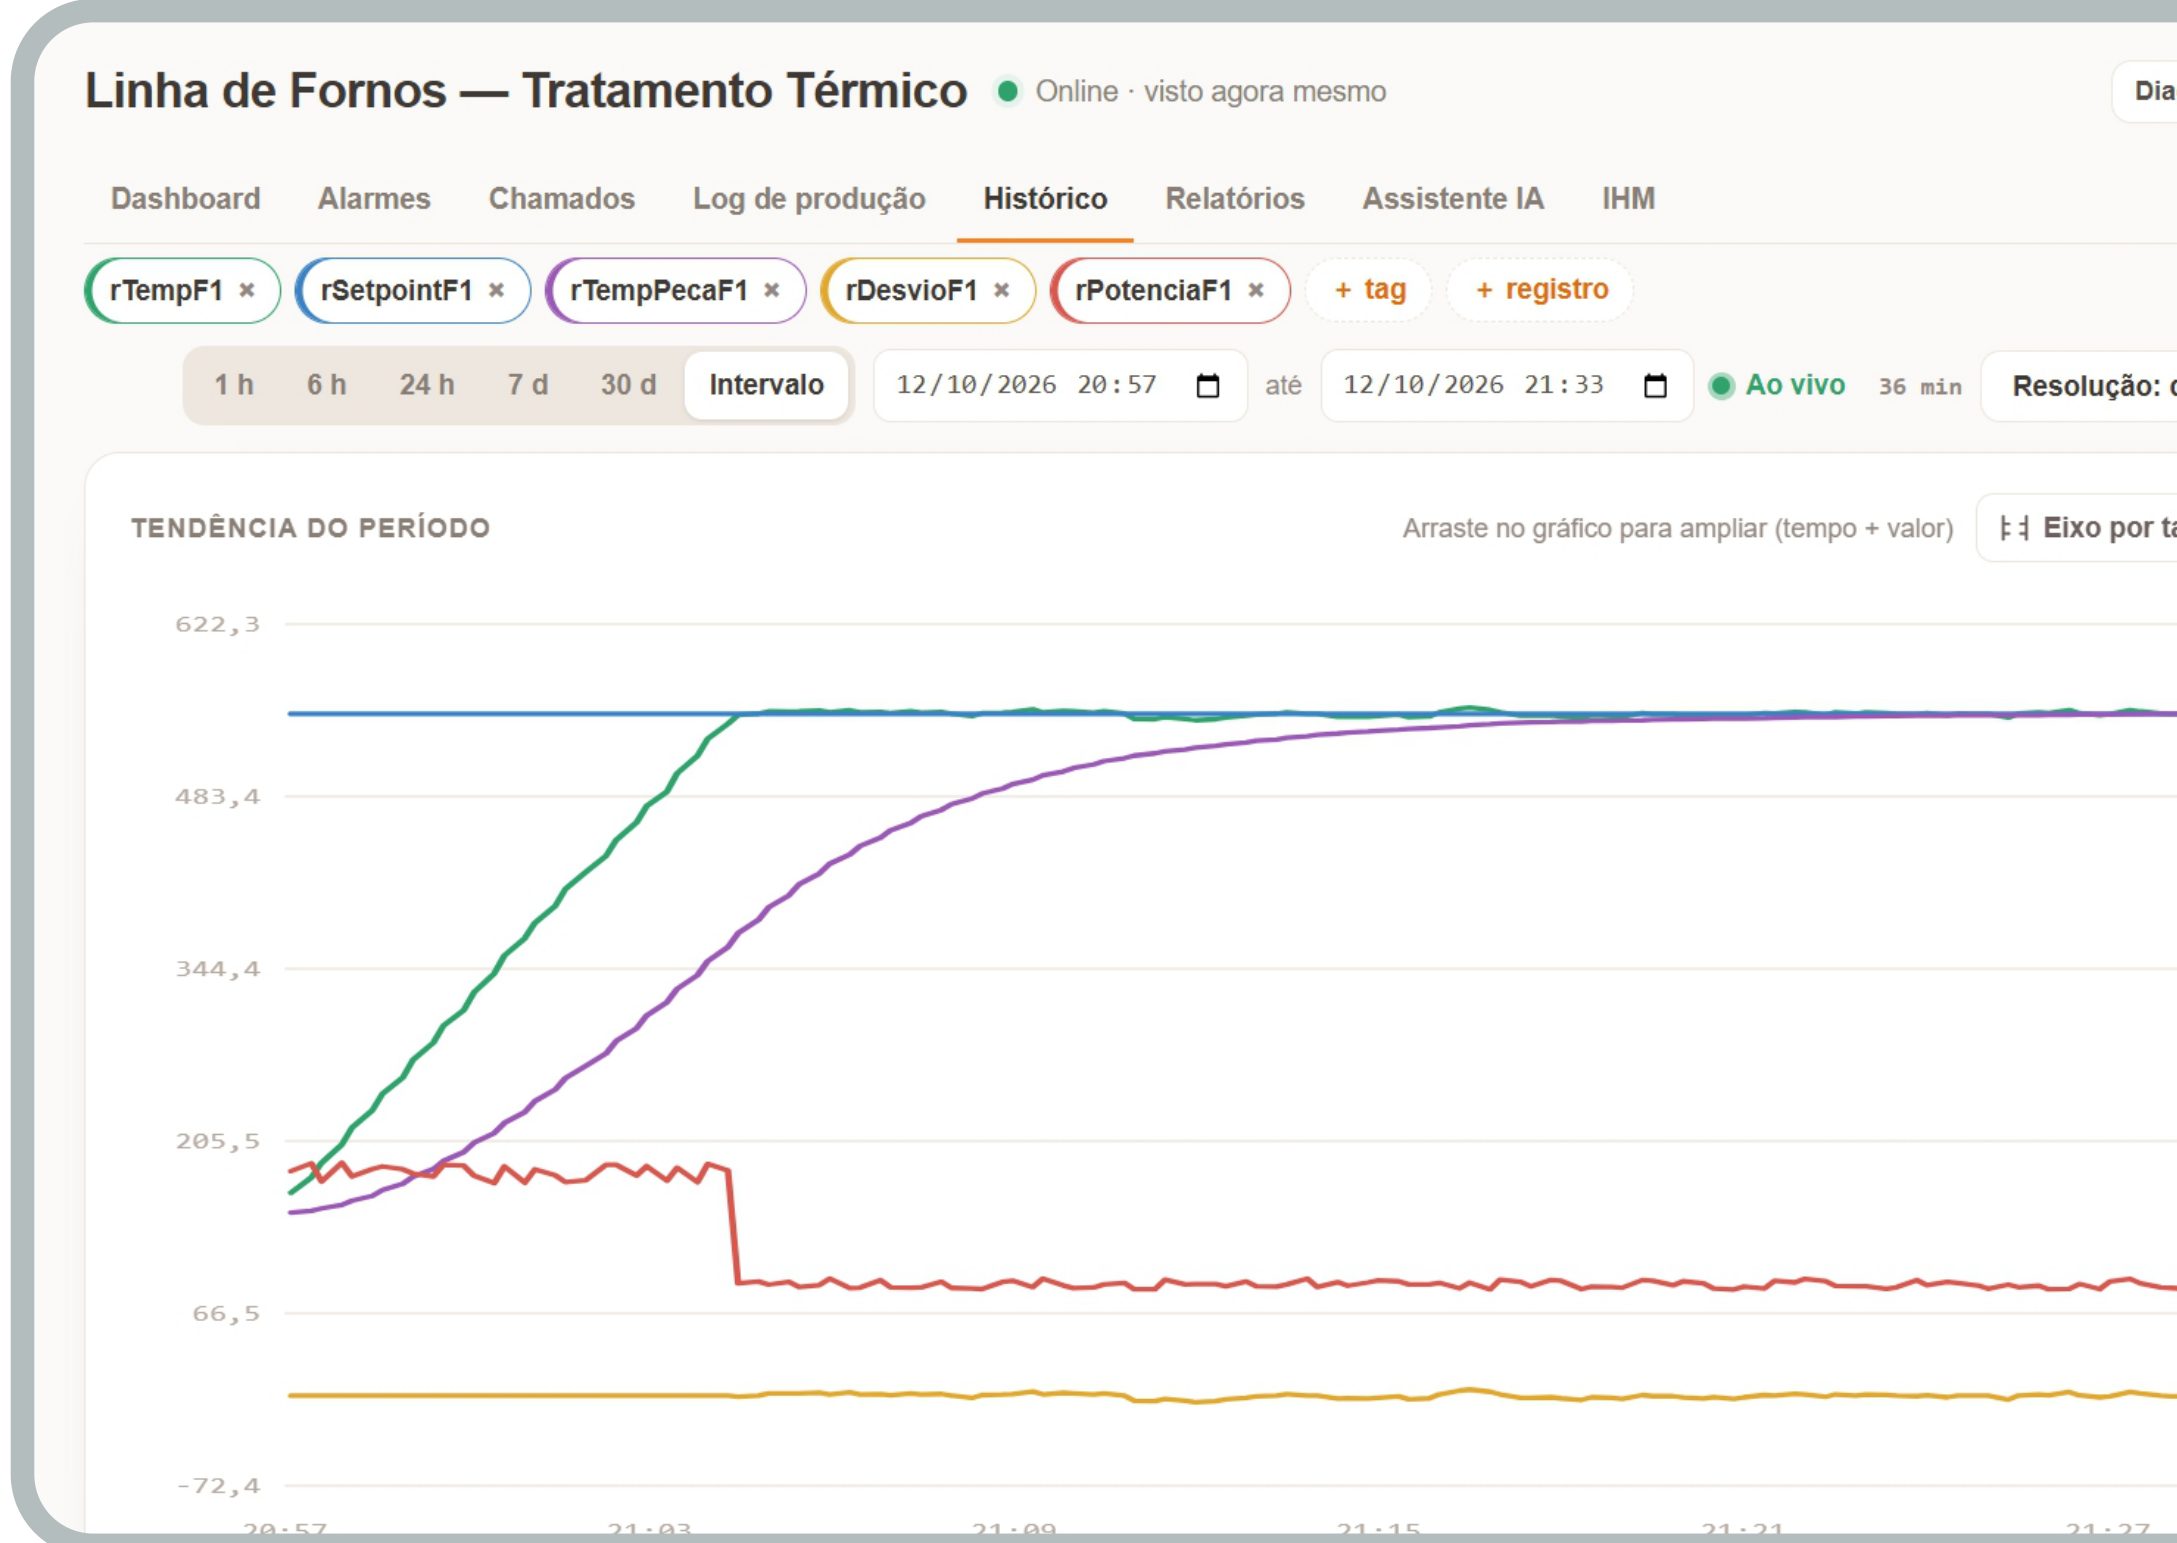Choose the 24 h time range
Screen dimensions: 2177x1543
(427, 385)
